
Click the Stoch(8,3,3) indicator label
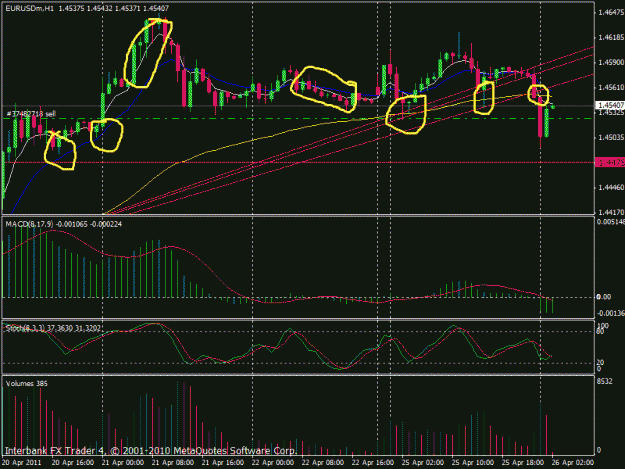point(53,328)
